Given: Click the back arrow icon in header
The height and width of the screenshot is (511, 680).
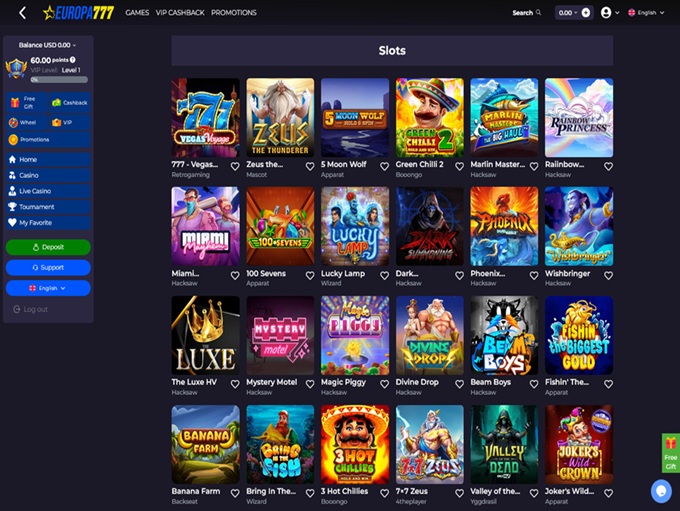Looking at the screenshot, I should coord(23,13).
